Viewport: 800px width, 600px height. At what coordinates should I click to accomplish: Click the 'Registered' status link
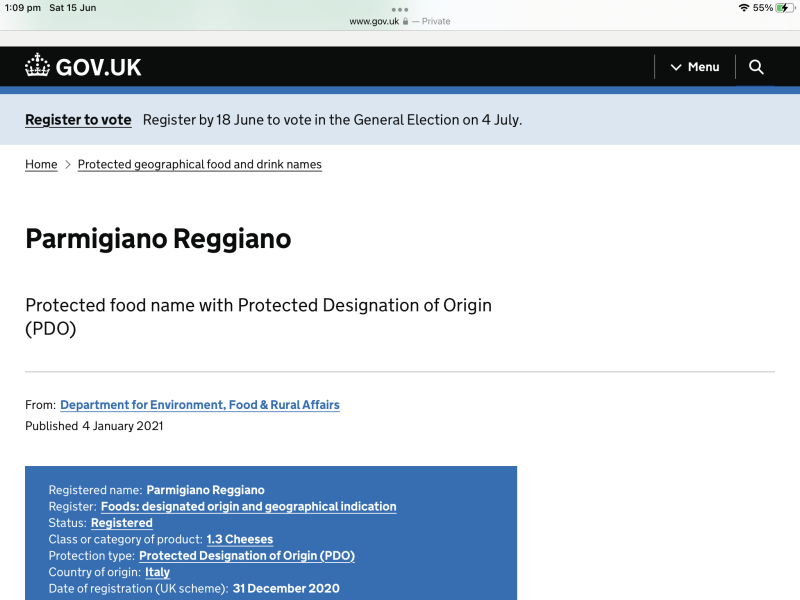click(x=121, y=522)
